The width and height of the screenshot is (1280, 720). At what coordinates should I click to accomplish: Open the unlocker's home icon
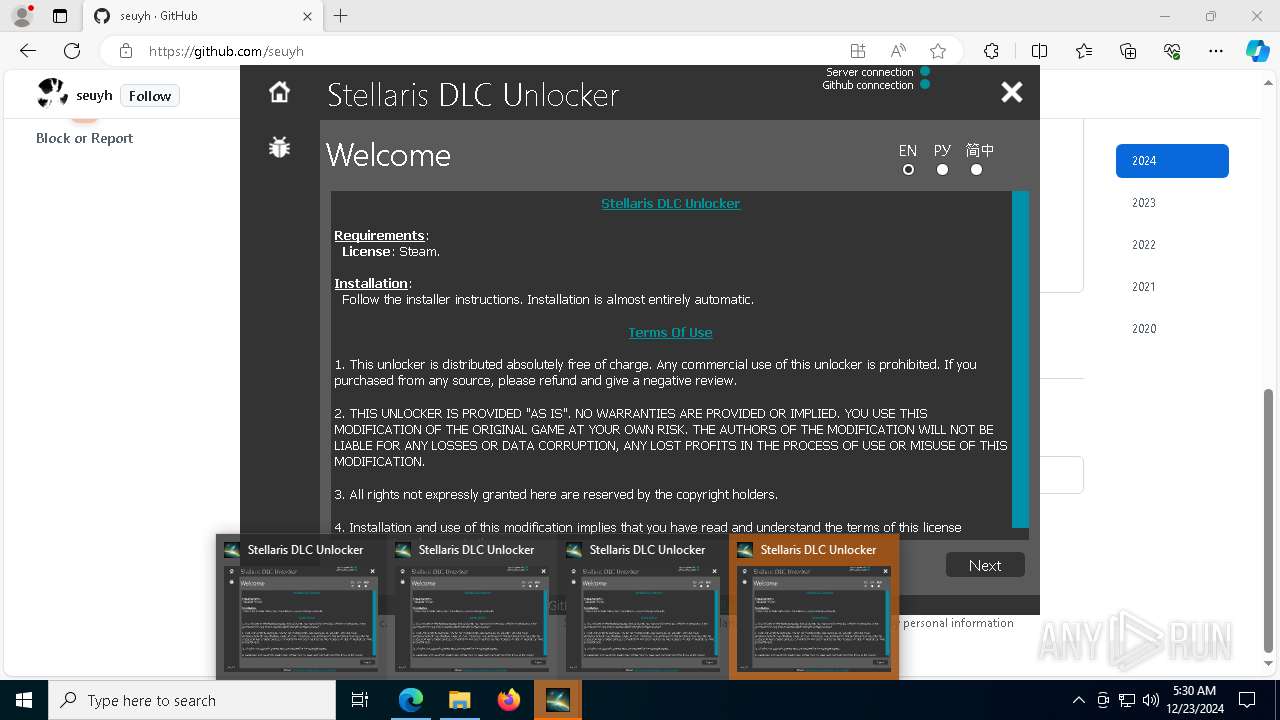point(279,92)
